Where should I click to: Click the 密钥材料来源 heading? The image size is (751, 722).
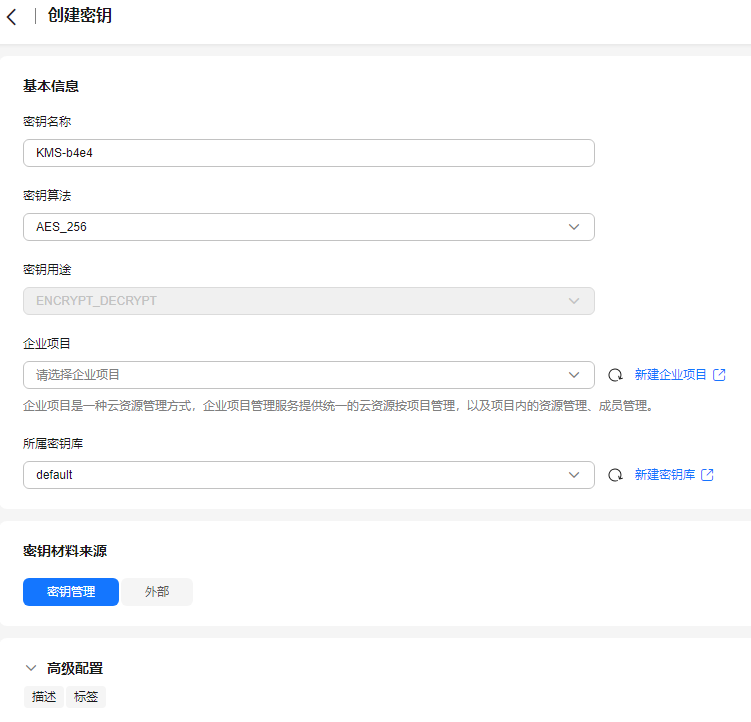65,551
